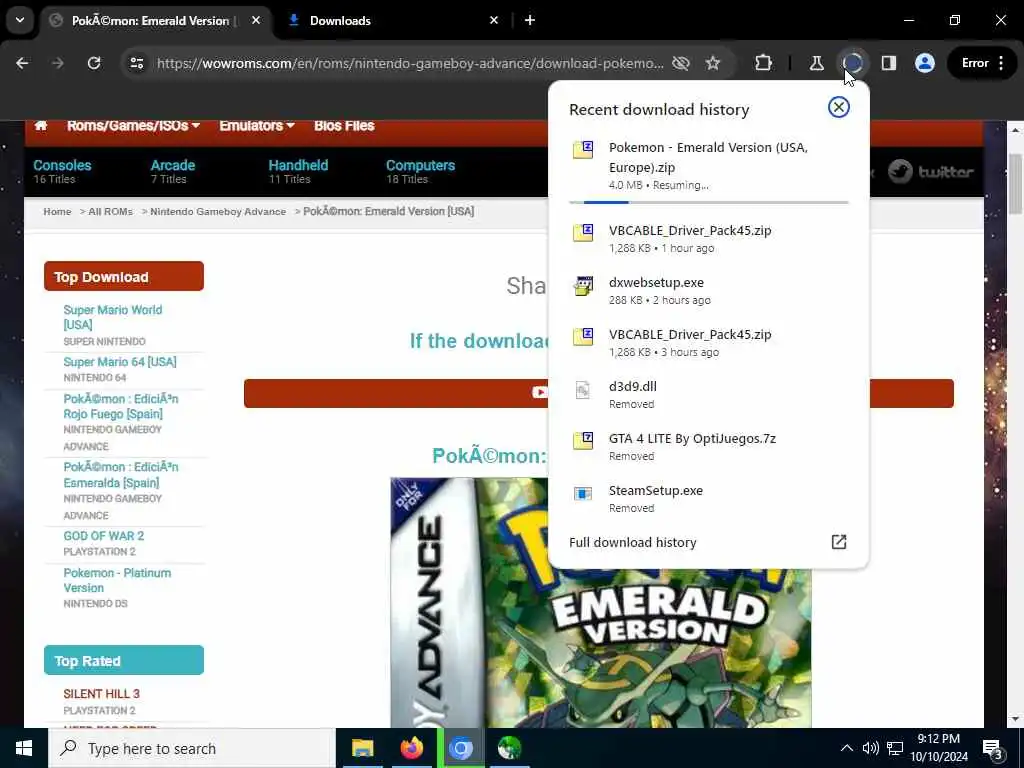Screen dimensions: 1024x768
Task: Open Firefox from the taskbar
Action: click(x=411, y=748)
